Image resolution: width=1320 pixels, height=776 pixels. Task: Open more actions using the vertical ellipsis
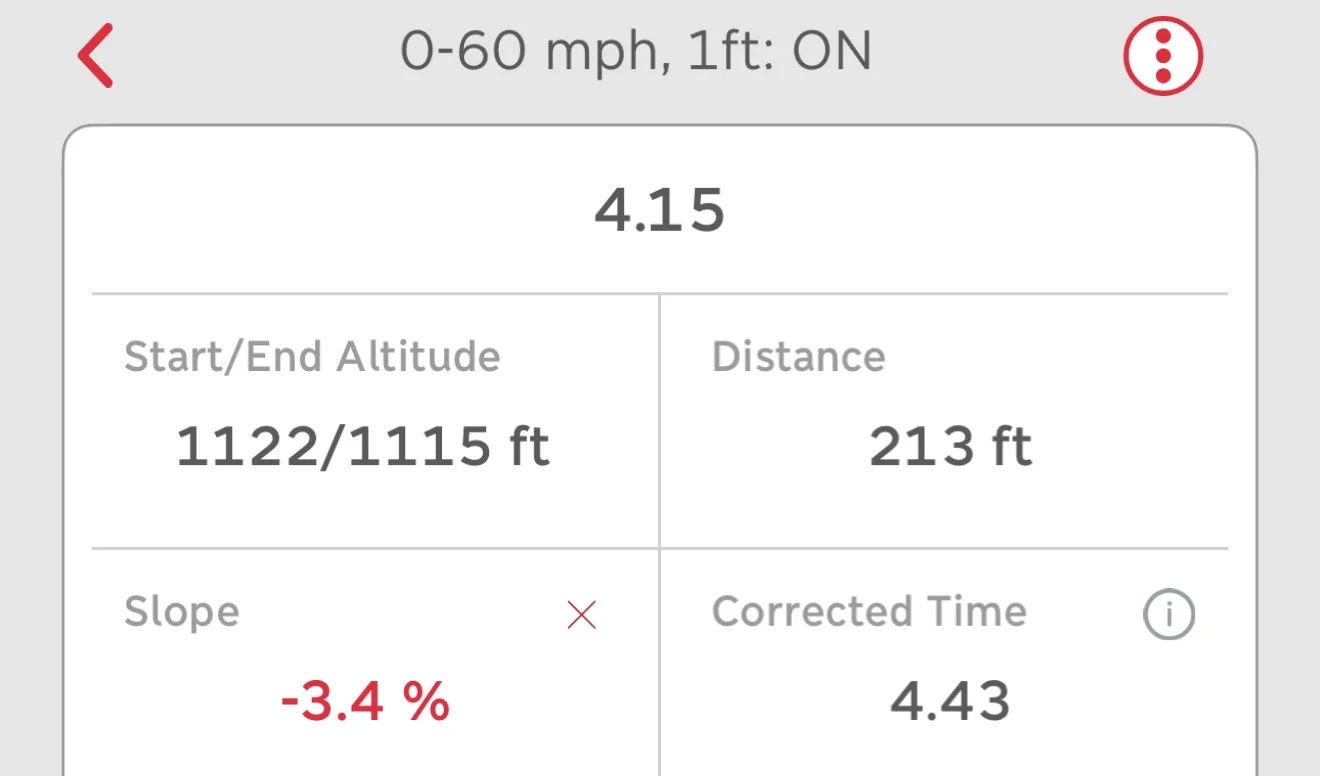point(1162,55)
